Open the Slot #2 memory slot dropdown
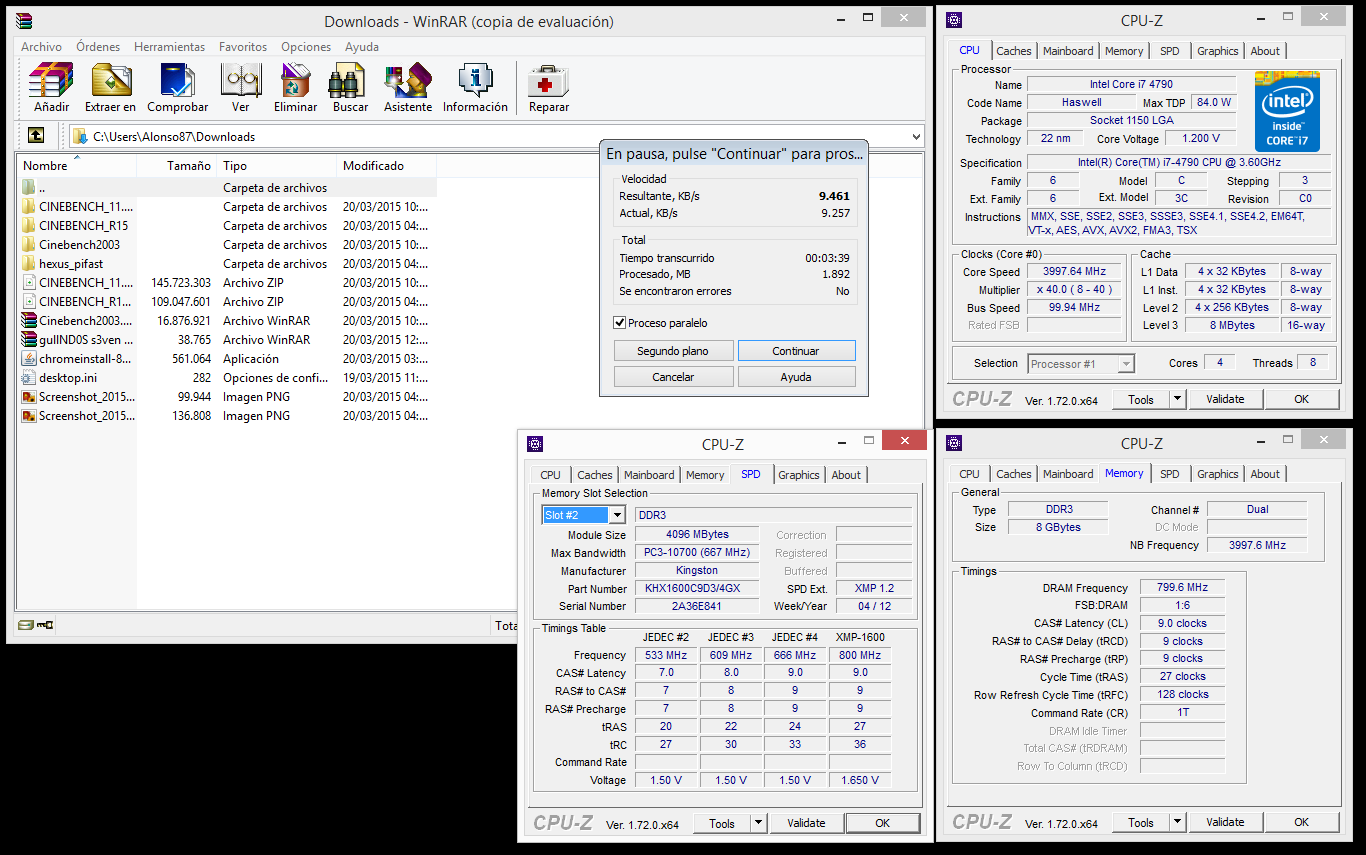 (617, 515)
